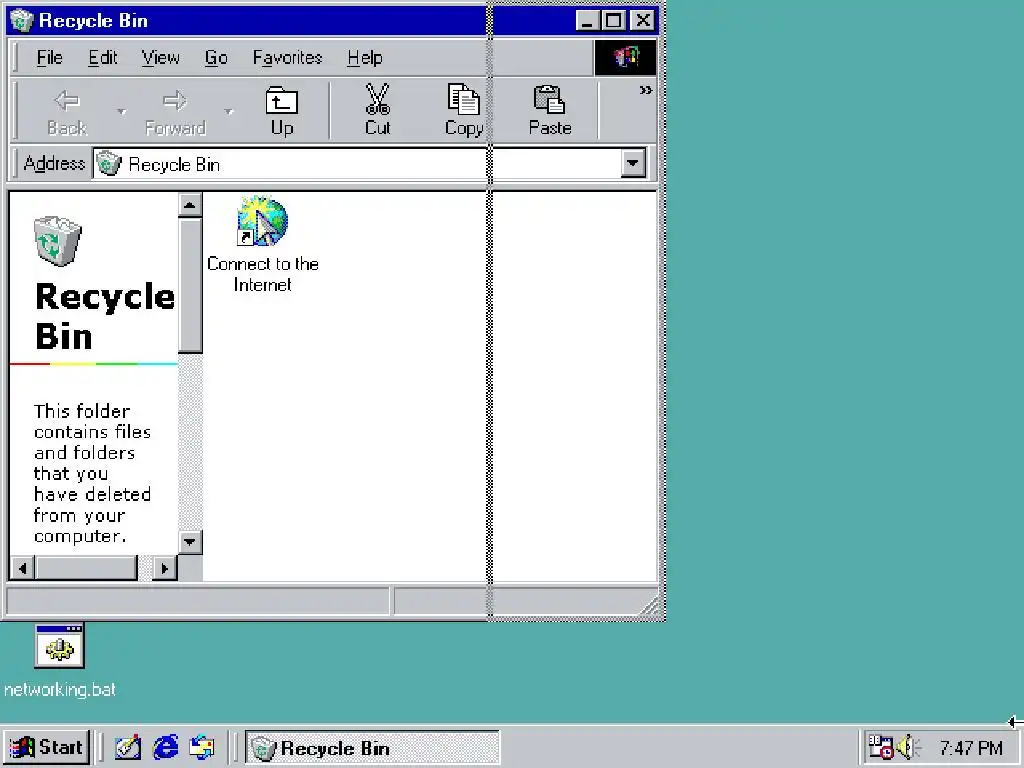Expand the Address bar dropdown
This screenshot has height=768, width=1024.
click(x=633, y=163)
